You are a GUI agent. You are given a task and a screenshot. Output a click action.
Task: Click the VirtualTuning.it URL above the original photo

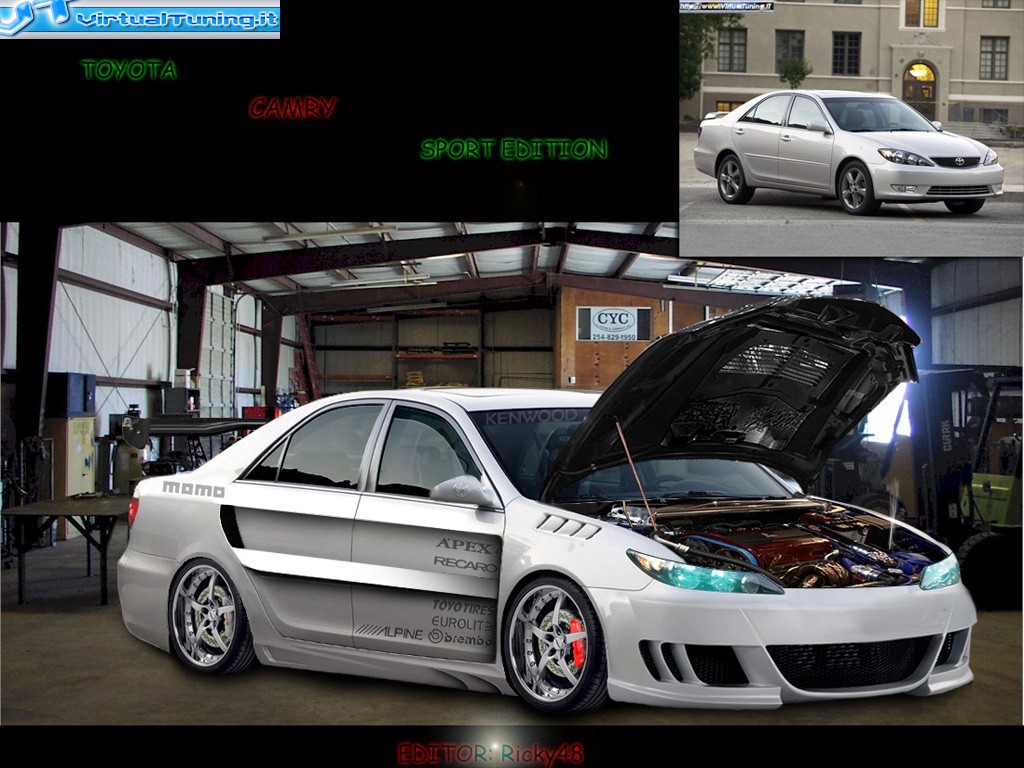pyautogui.click(x=726, y=6)
